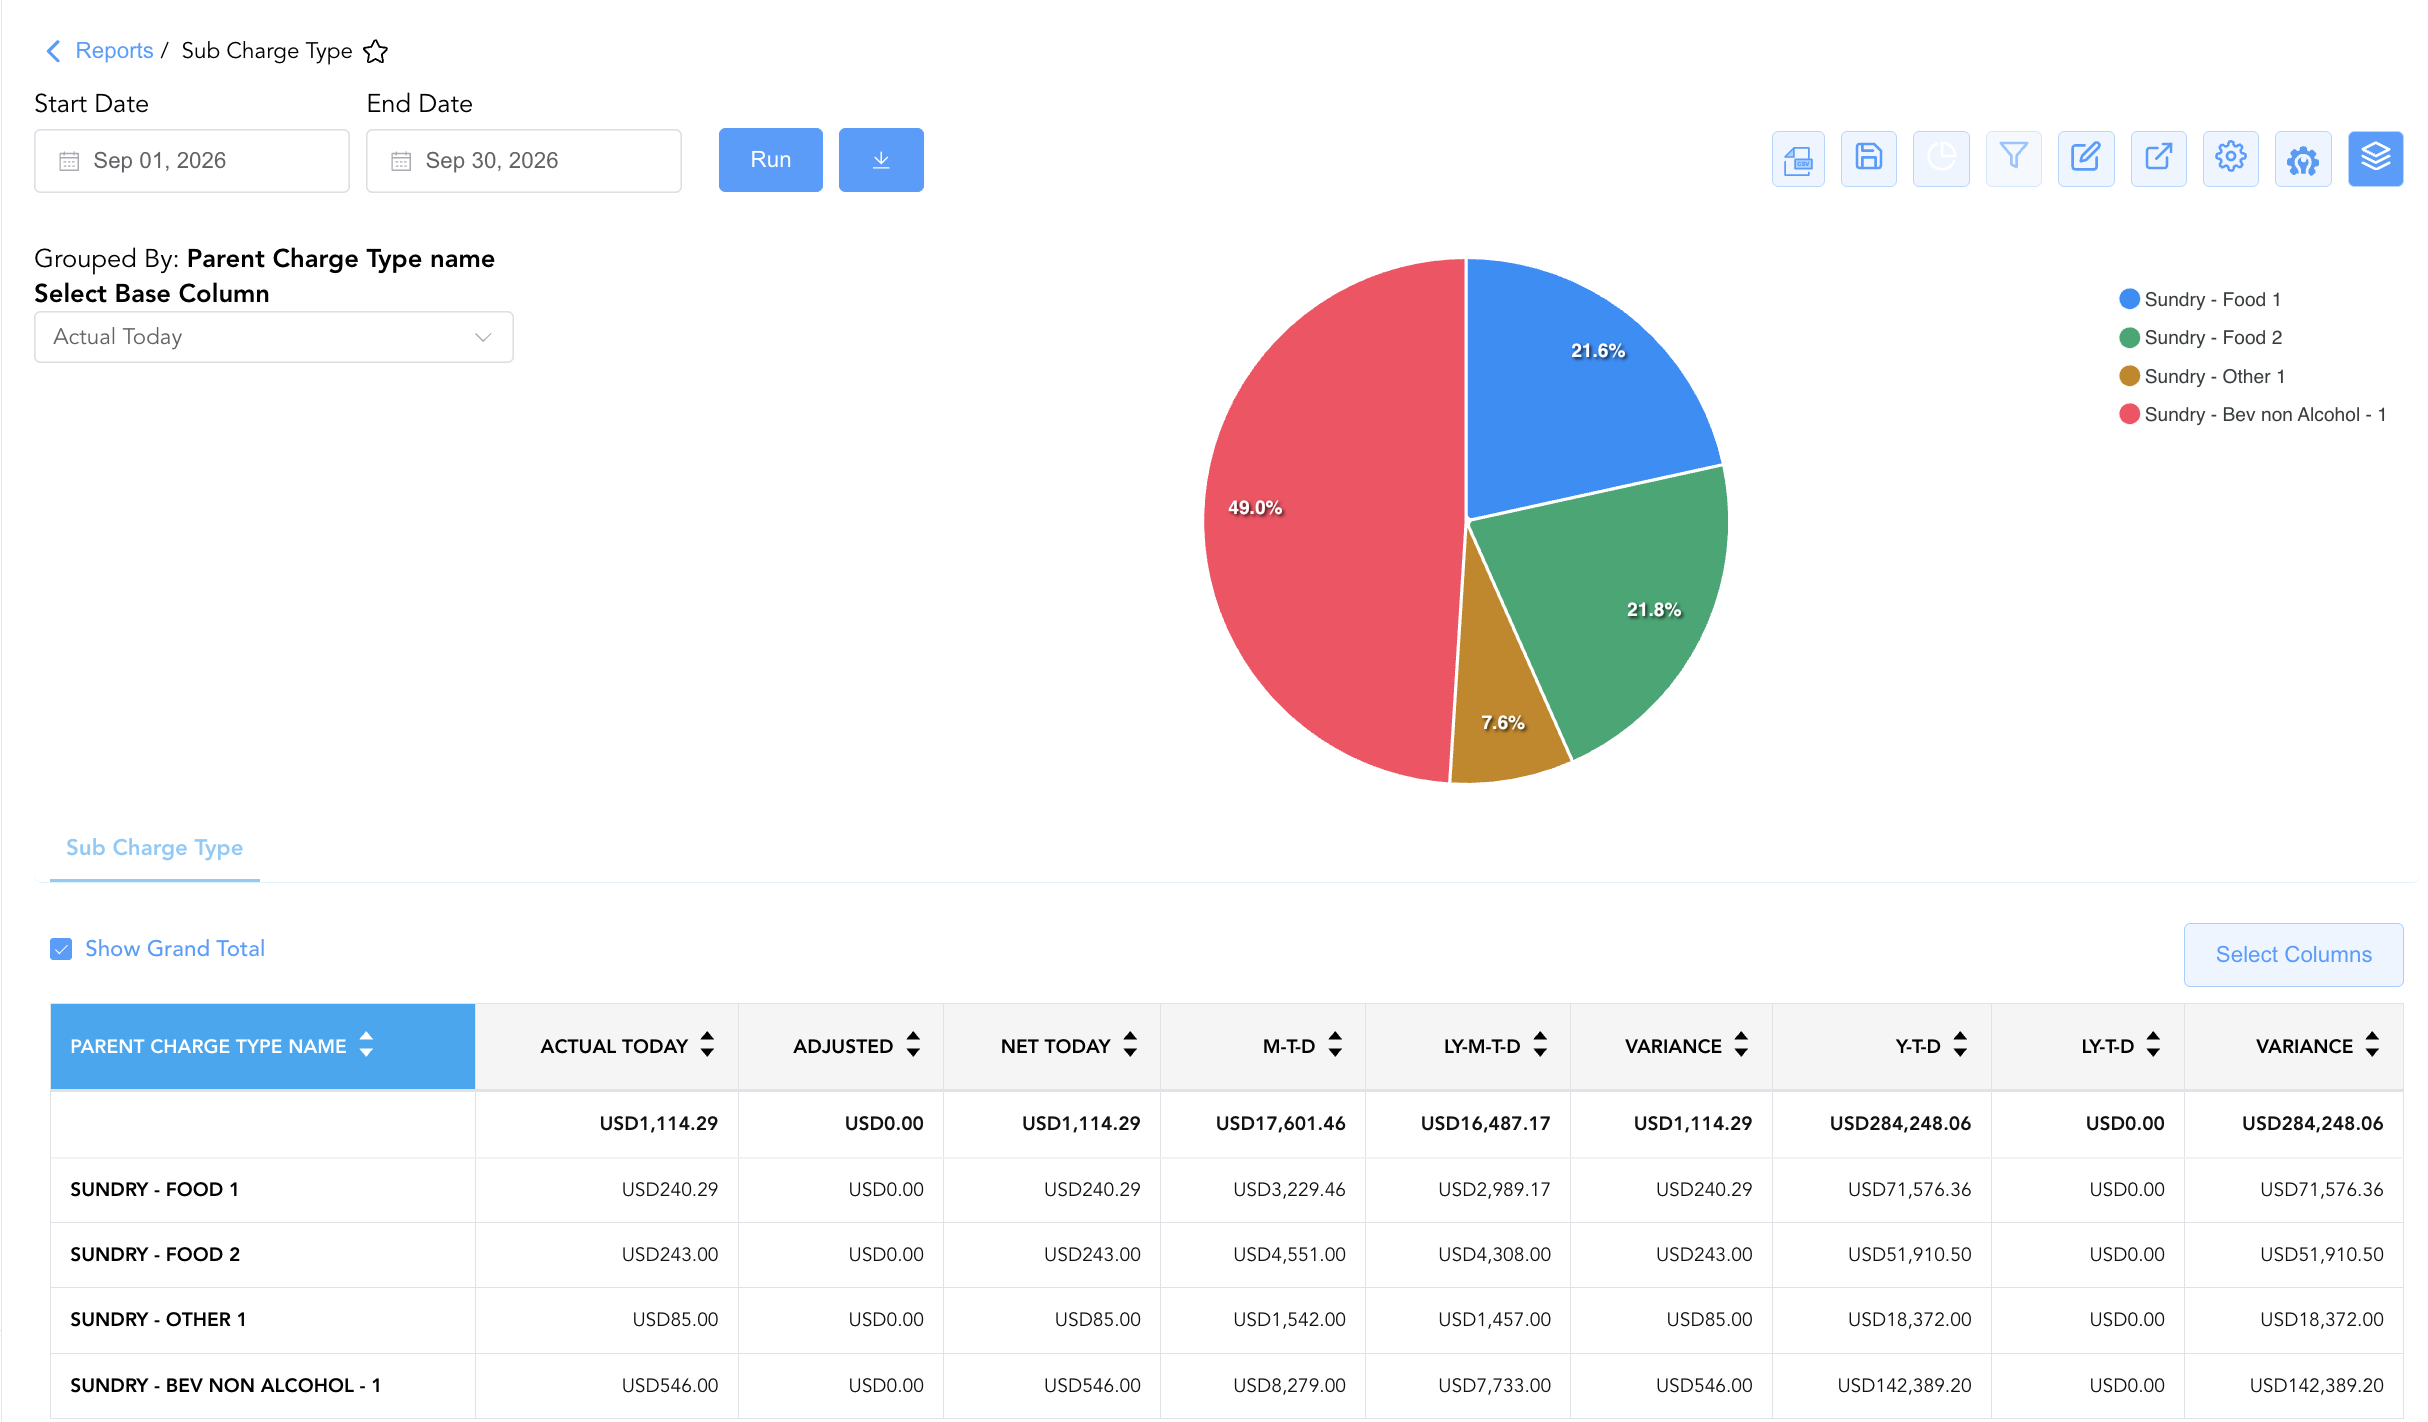Open the funnel filter icon

pyautogui.click(x=2014, y=159)
